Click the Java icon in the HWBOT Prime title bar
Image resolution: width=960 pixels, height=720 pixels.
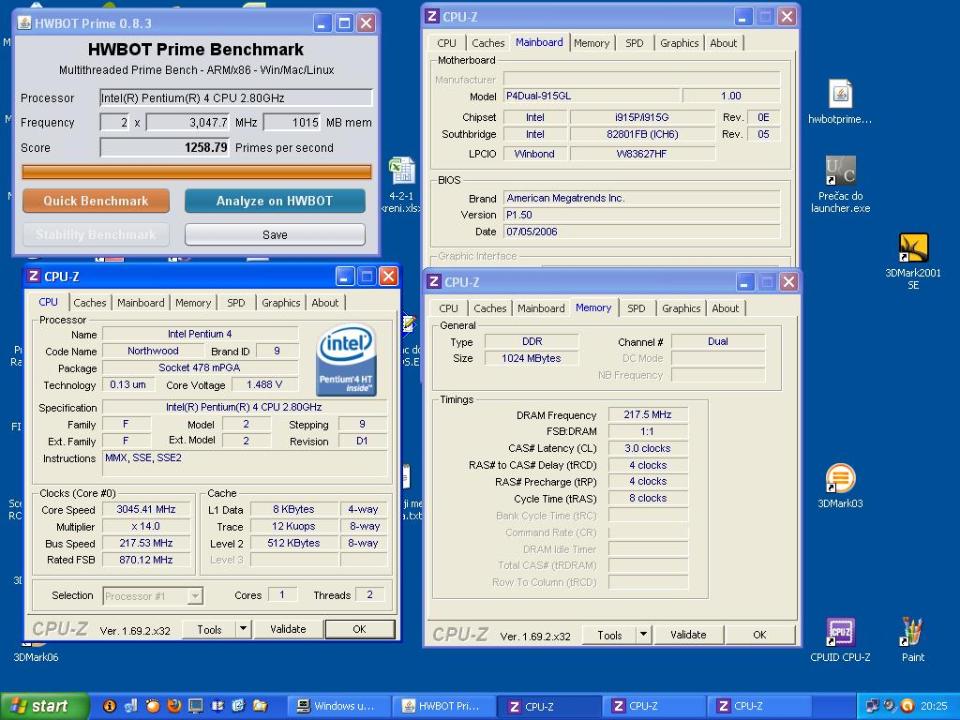(x=24, y=23)
